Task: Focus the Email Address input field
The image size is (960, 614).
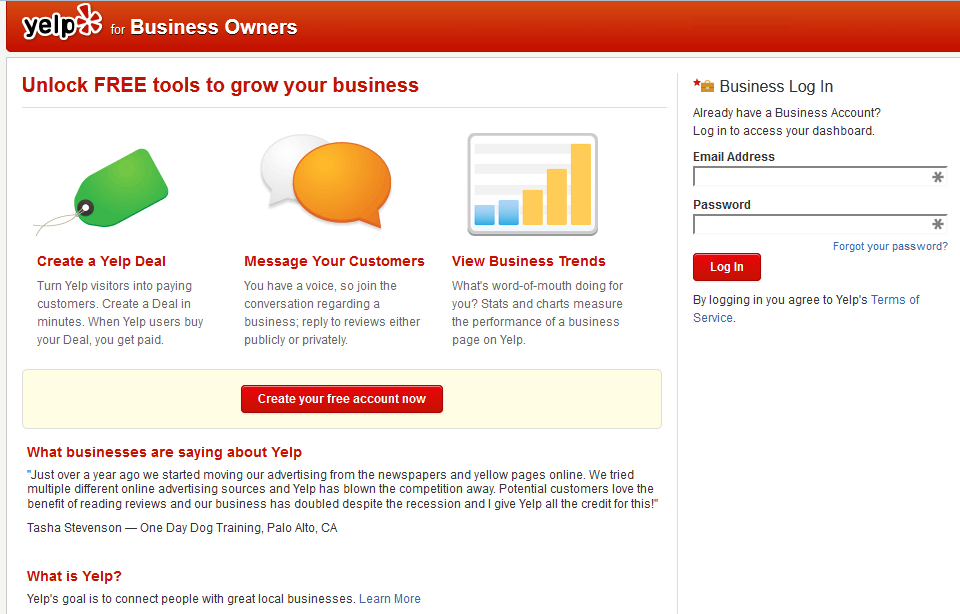Action: point(820,177)
